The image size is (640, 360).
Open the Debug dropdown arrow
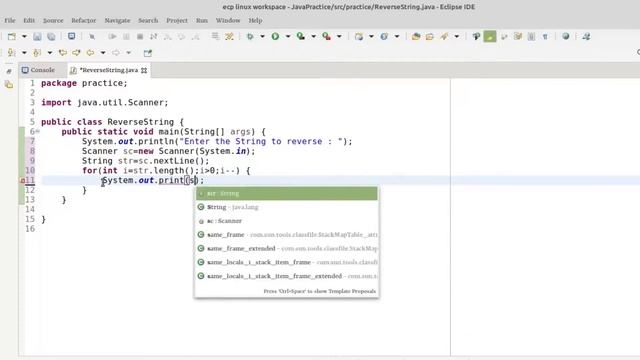pyautogui.click(x=262, y=37)
